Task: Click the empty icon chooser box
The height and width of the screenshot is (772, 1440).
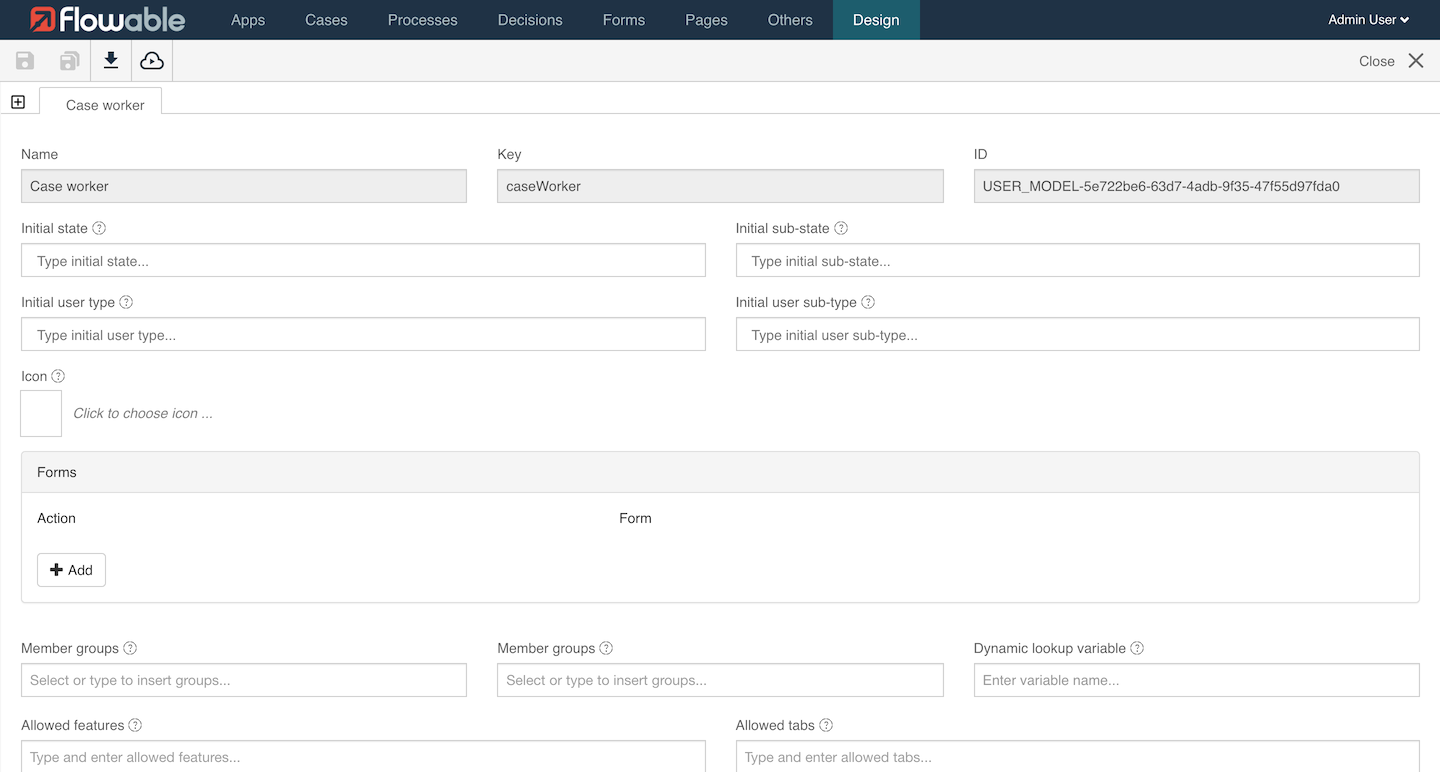Action: tap(41, 413)
